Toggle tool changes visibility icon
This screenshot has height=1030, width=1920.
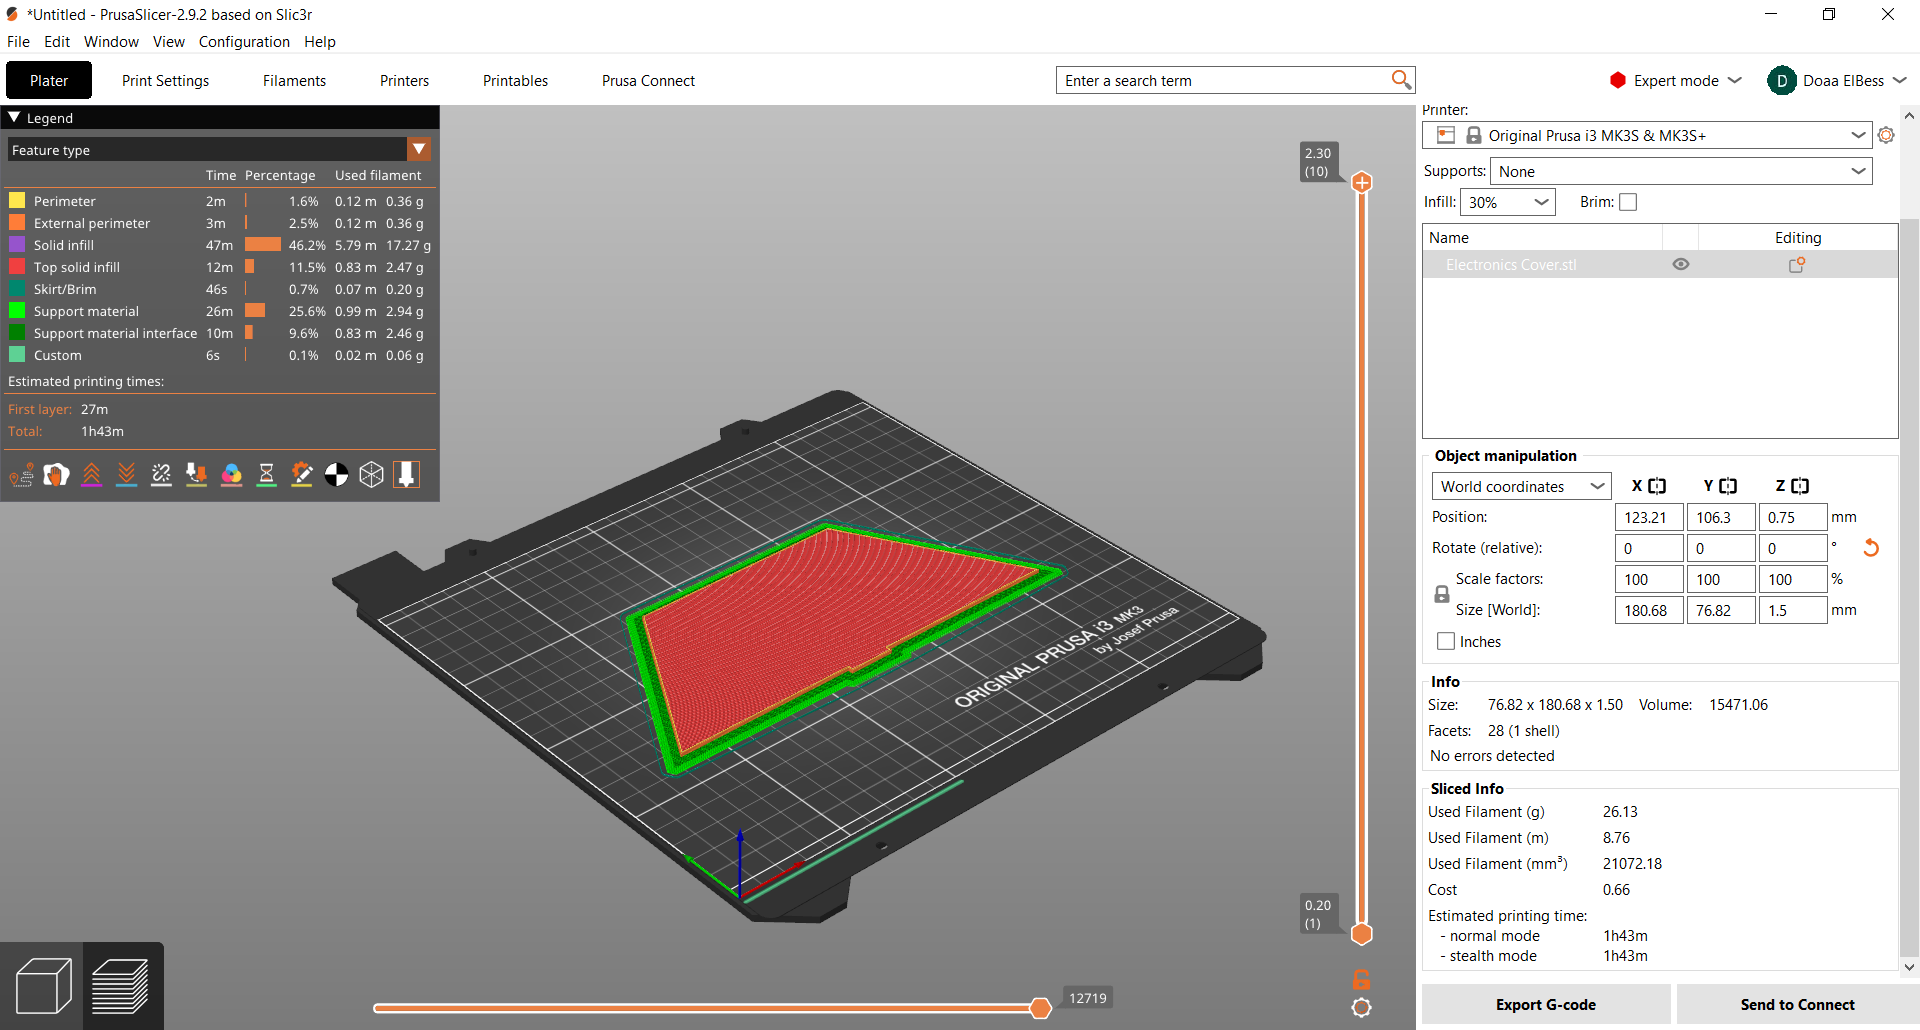(x=196, y=474)
